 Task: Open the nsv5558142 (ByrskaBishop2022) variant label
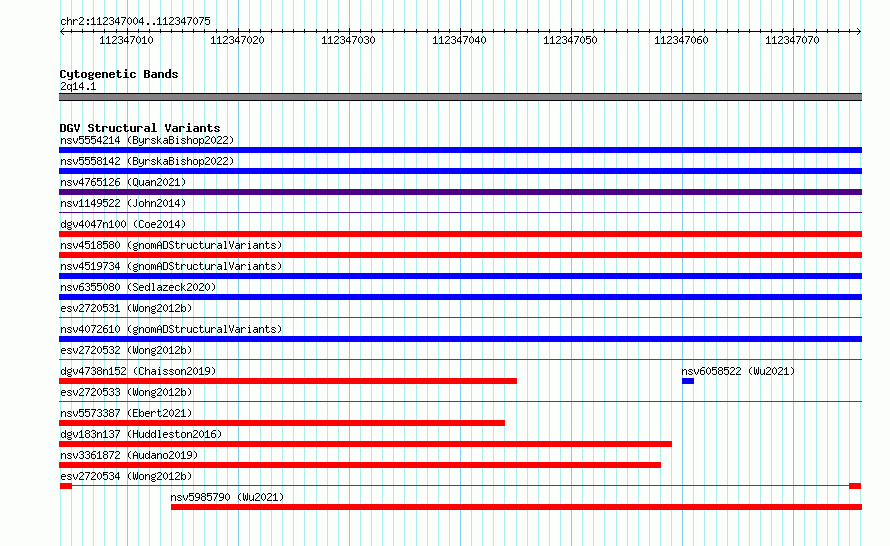(147, 161)
